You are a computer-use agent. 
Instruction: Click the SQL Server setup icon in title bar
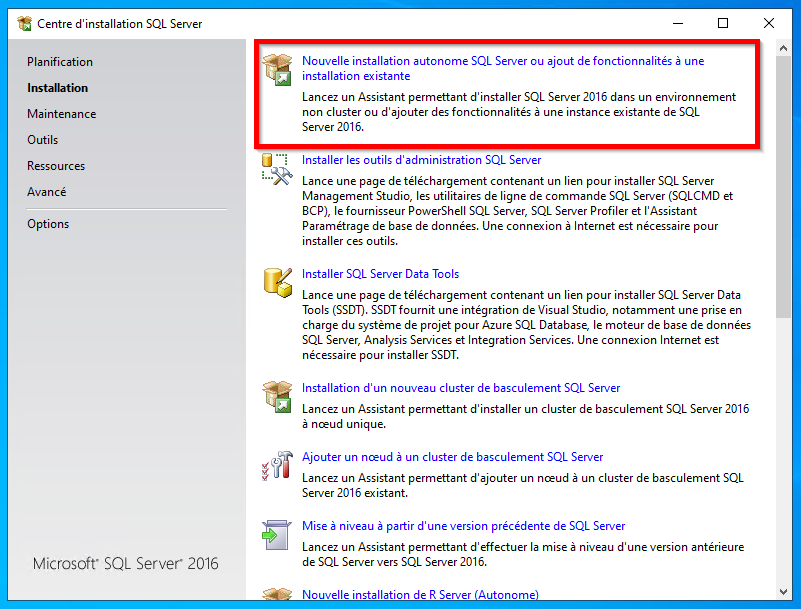(x=24, y=24)
